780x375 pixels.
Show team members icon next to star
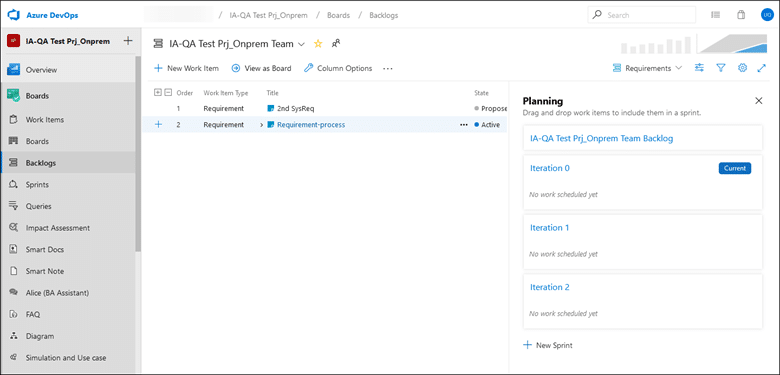pyautogui.click(x=336, y=44)
